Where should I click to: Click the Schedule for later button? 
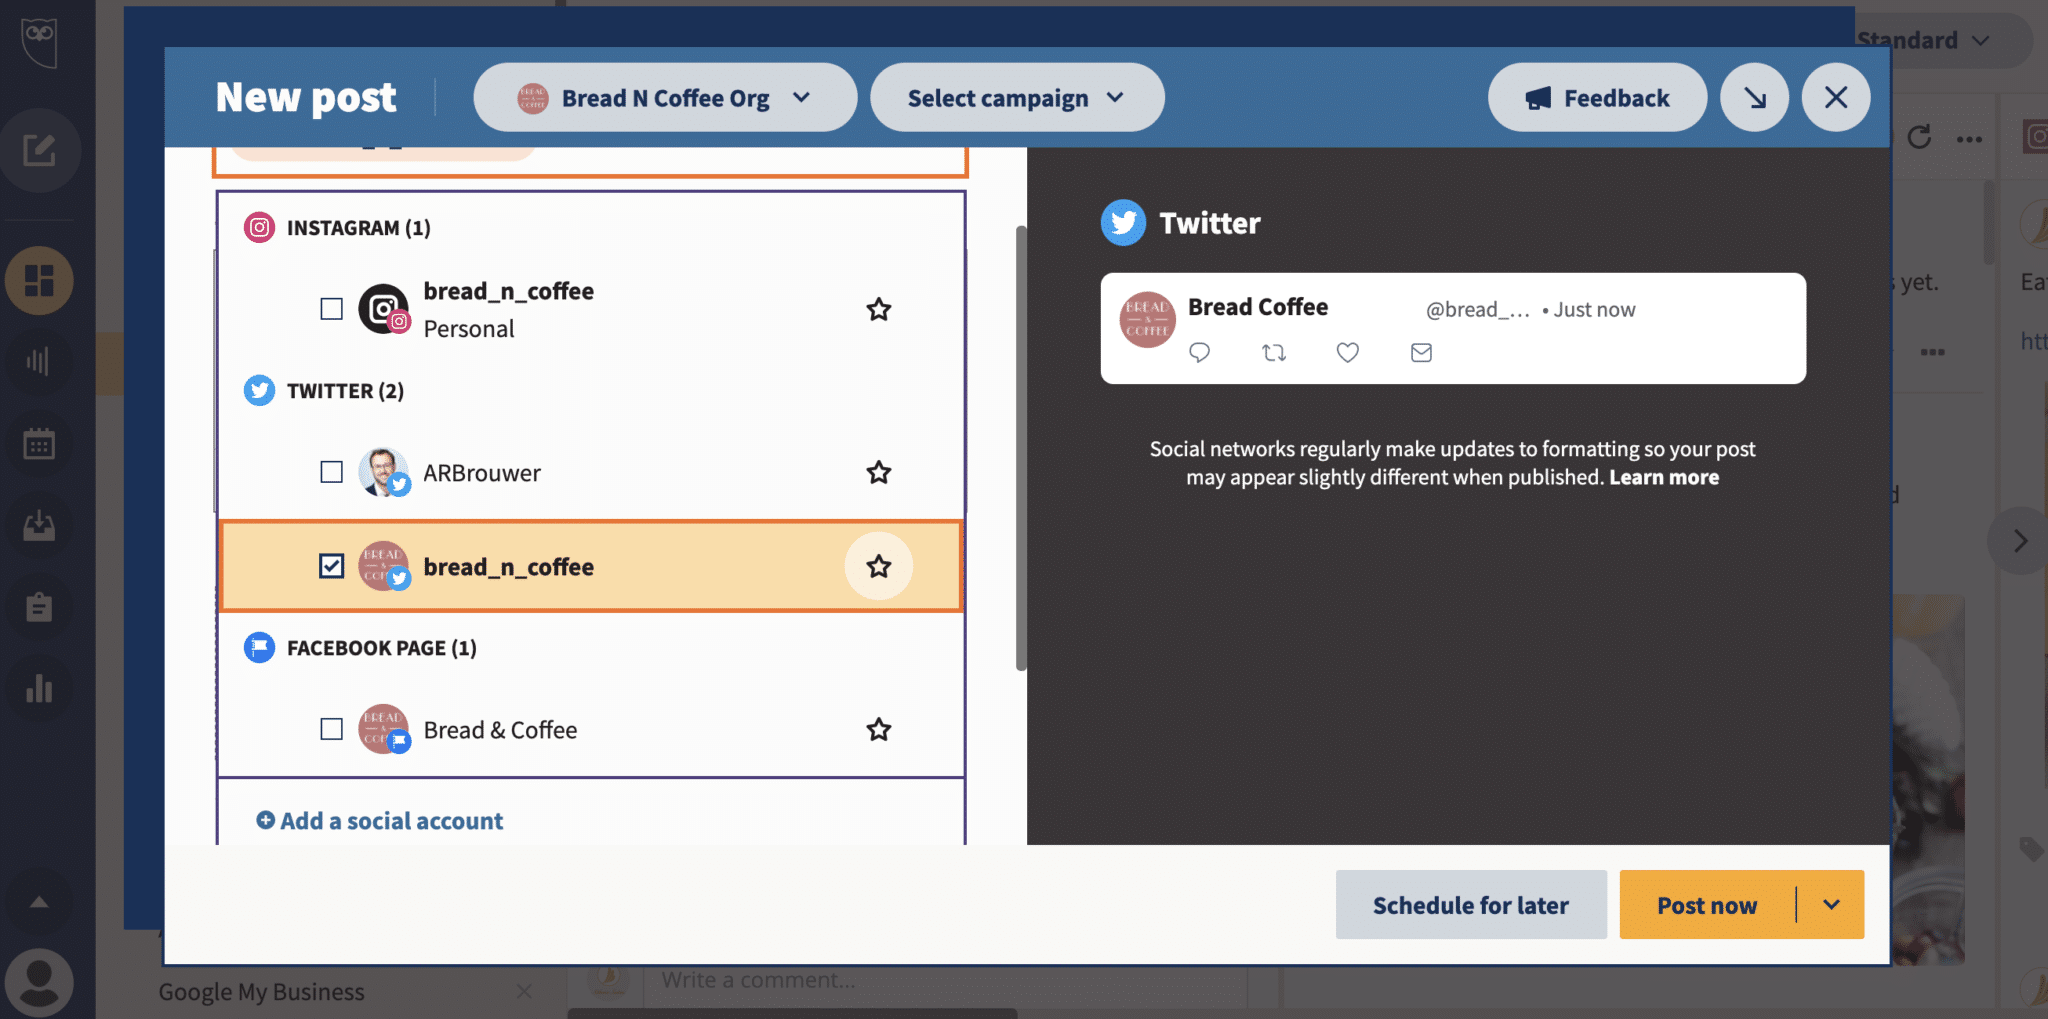coord(1470,904)
